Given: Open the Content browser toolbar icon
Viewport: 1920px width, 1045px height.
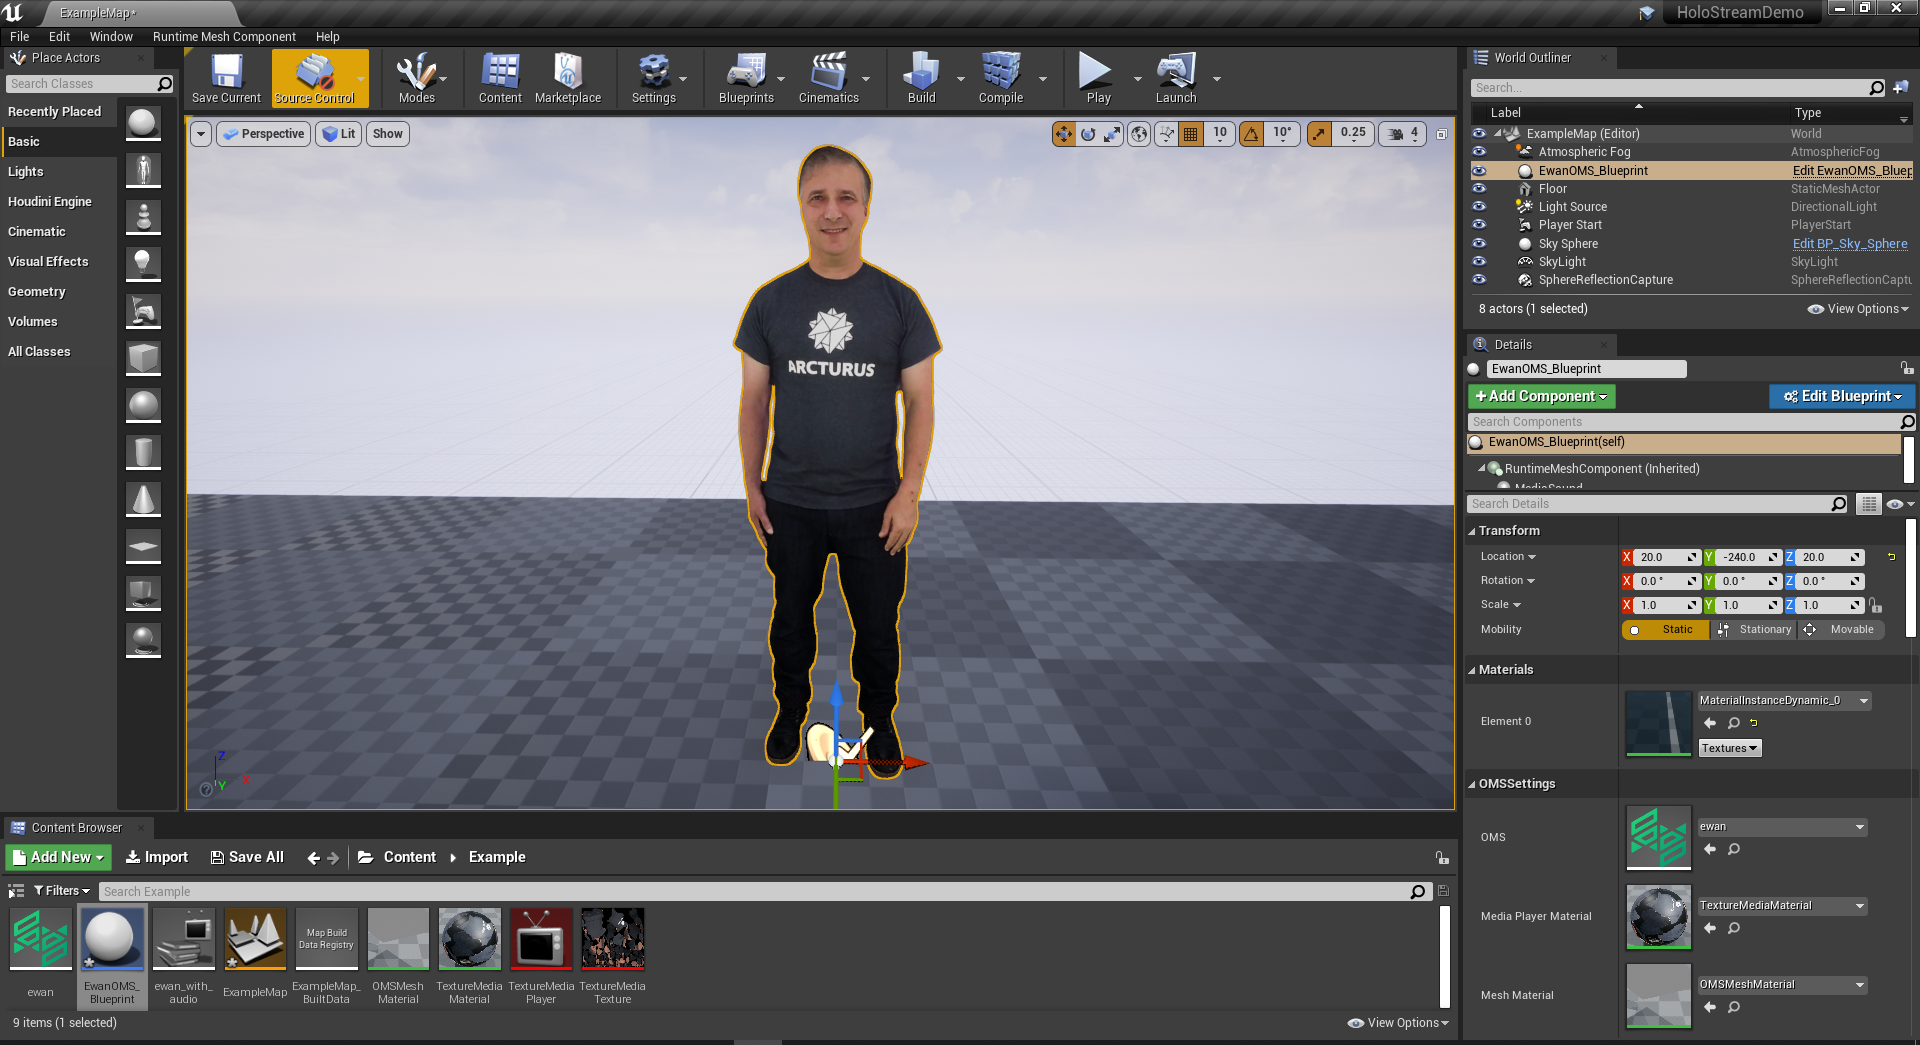Looking at the screenshot, I should (500, 78).
